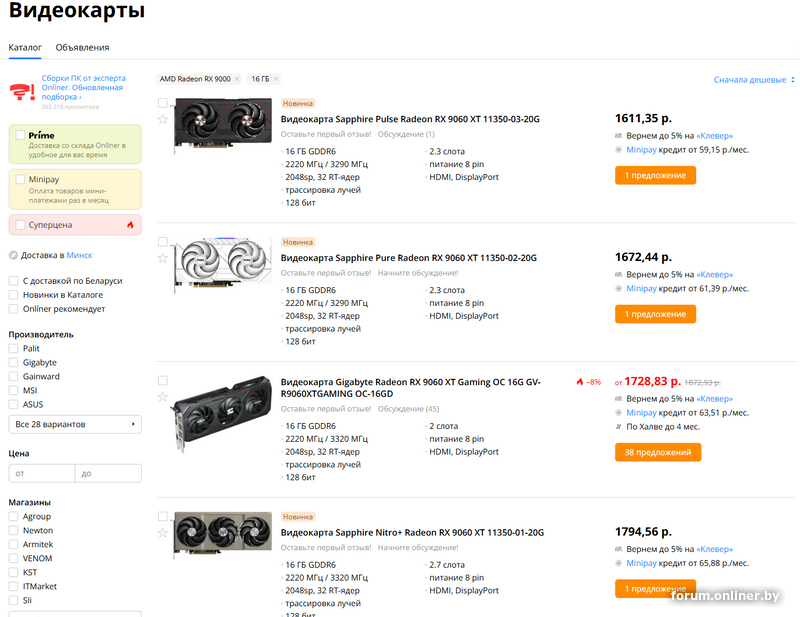Open the Сначала дешевые sorting dropdown
This screenshot has height=617, width=800.
point(754,80)
